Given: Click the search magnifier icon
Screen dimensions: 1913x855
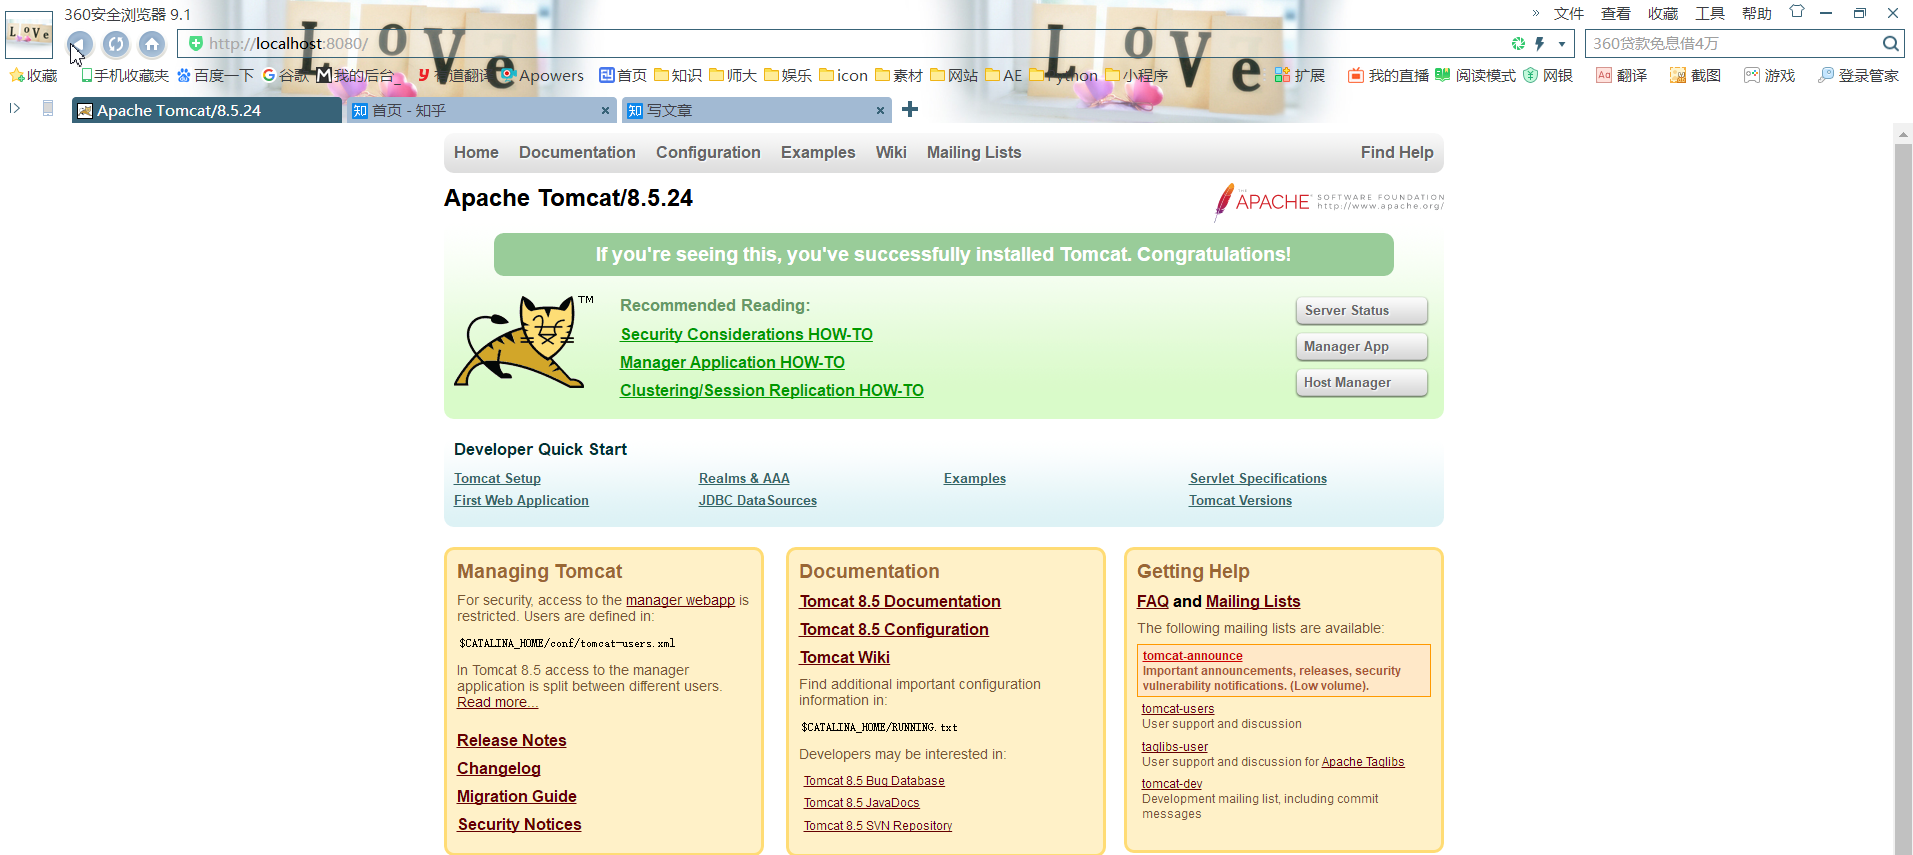Looking at the screenshot, I should (x=1890, y=44).
